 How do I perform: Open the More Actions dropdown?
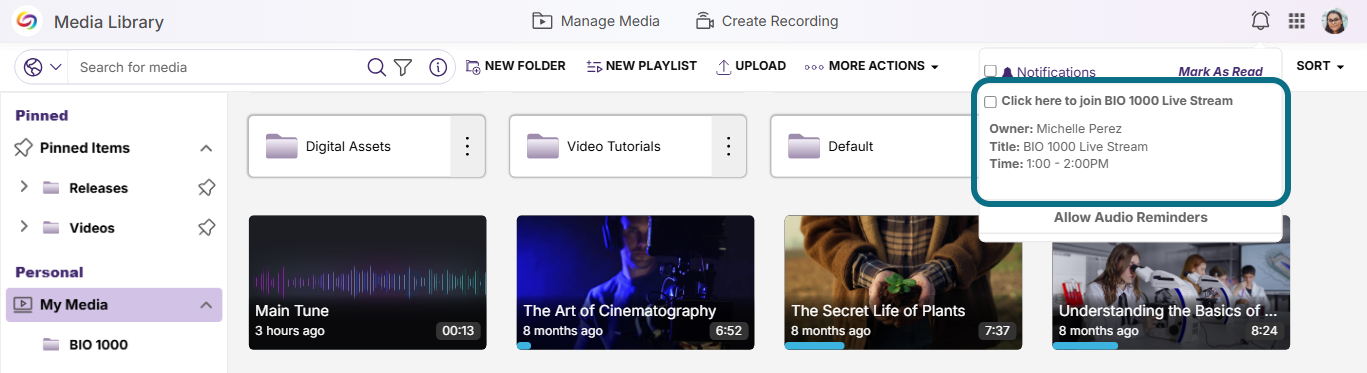[872, 66]
